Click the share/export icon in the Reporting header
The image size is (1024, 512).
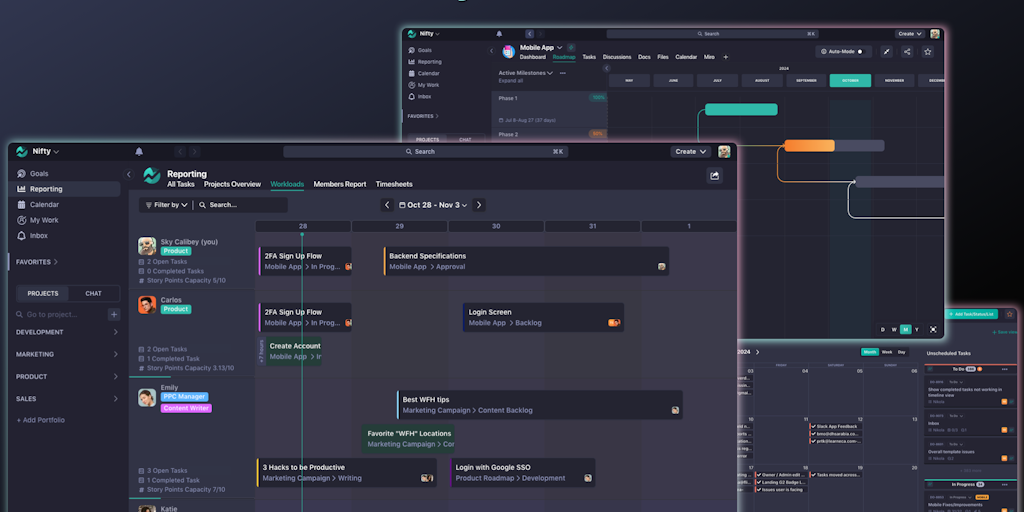click(x=714, y=176)
